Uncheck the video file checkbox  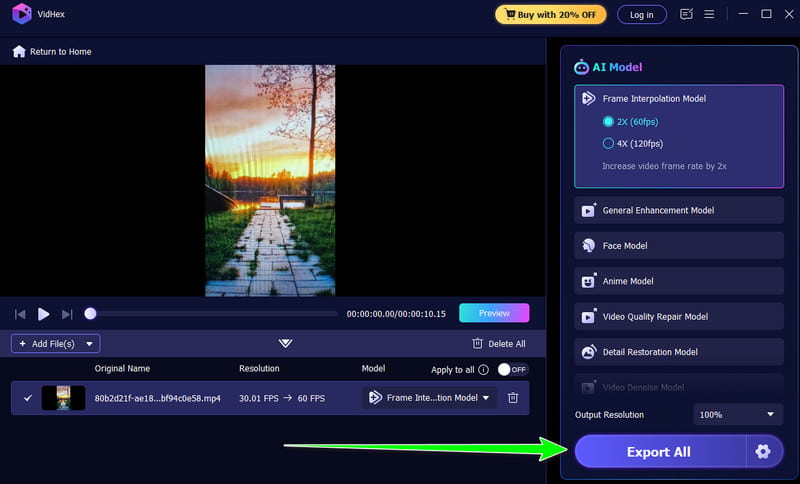click(x=27, y=398)
